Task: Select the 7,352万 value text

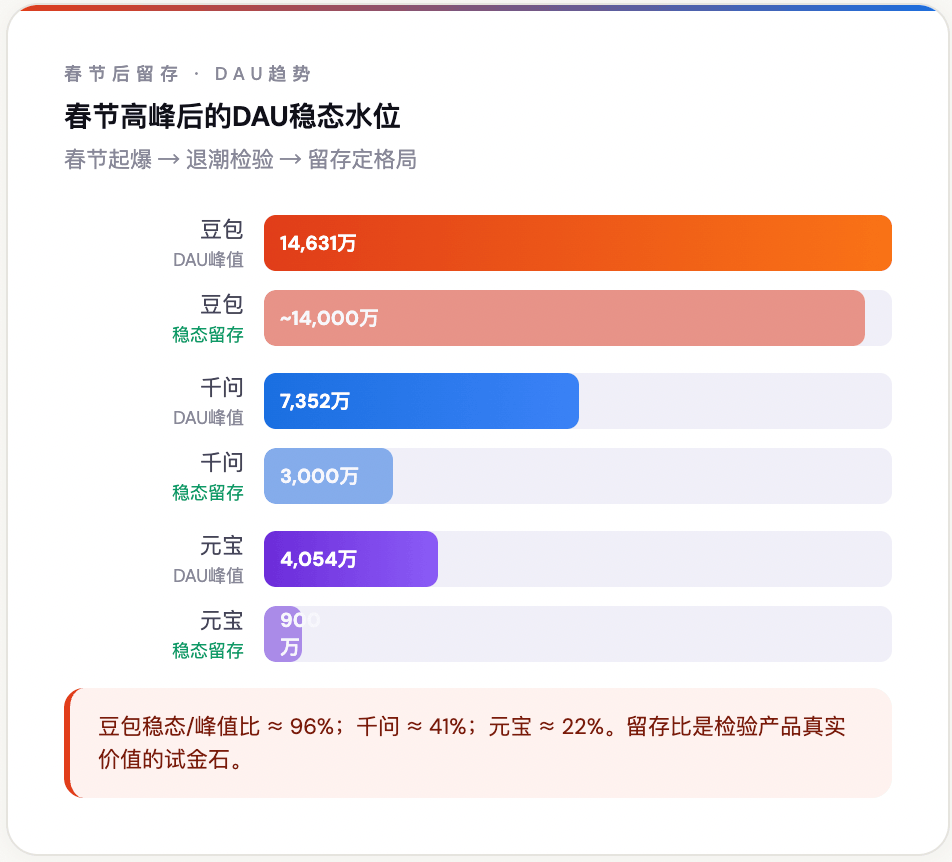Action: pyautogui.click(x=315, y=401)
